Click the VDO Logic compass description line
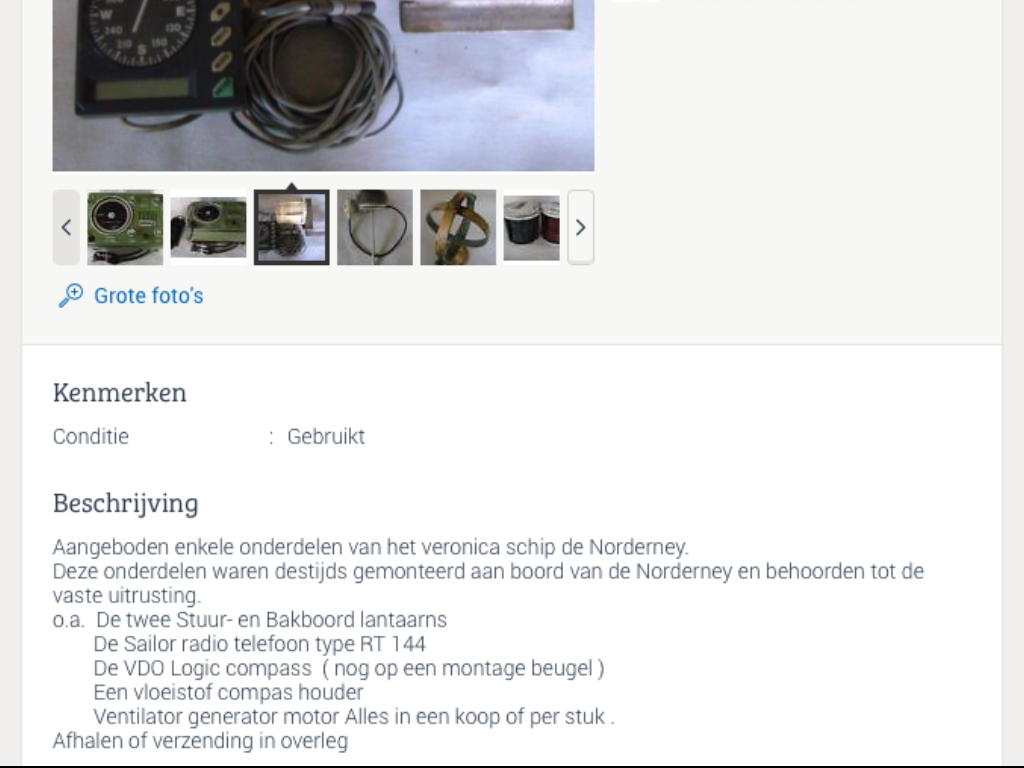The image size is (1024, 768). [x=349, y=668]
